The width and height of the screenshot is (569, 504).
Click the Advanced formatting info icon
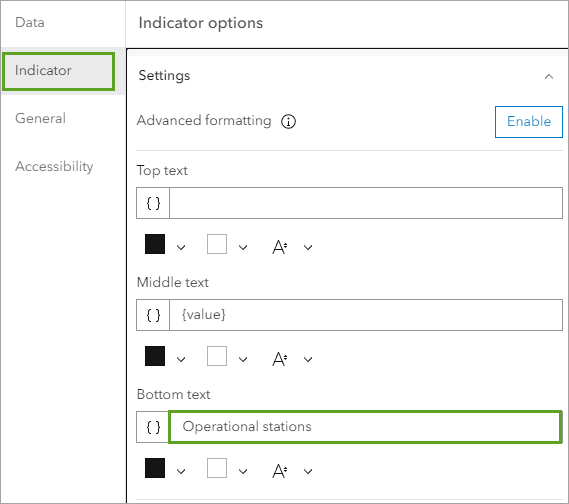288,121
